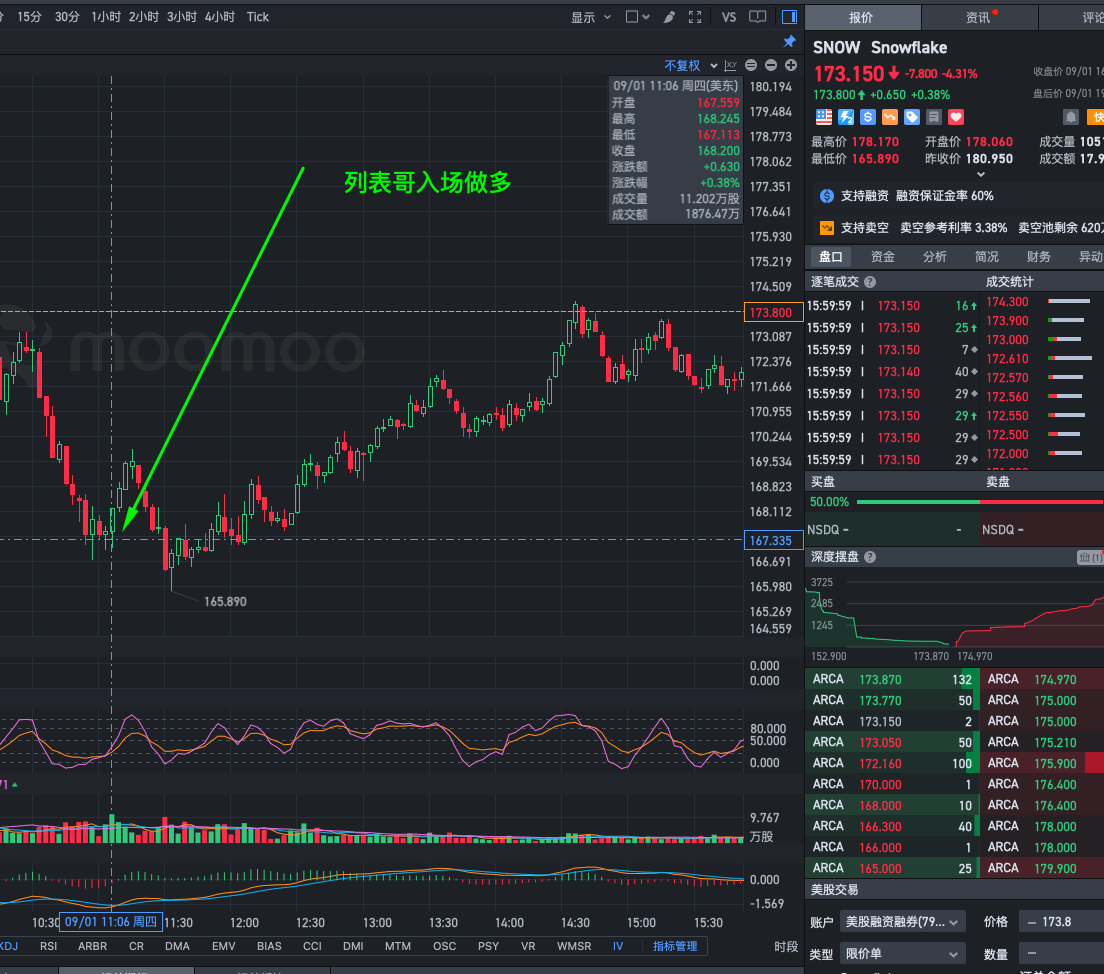This screenshot has height=974, width=1104.
Task: Select ARCA bid row at 173.870
Action: coord(892,680)
